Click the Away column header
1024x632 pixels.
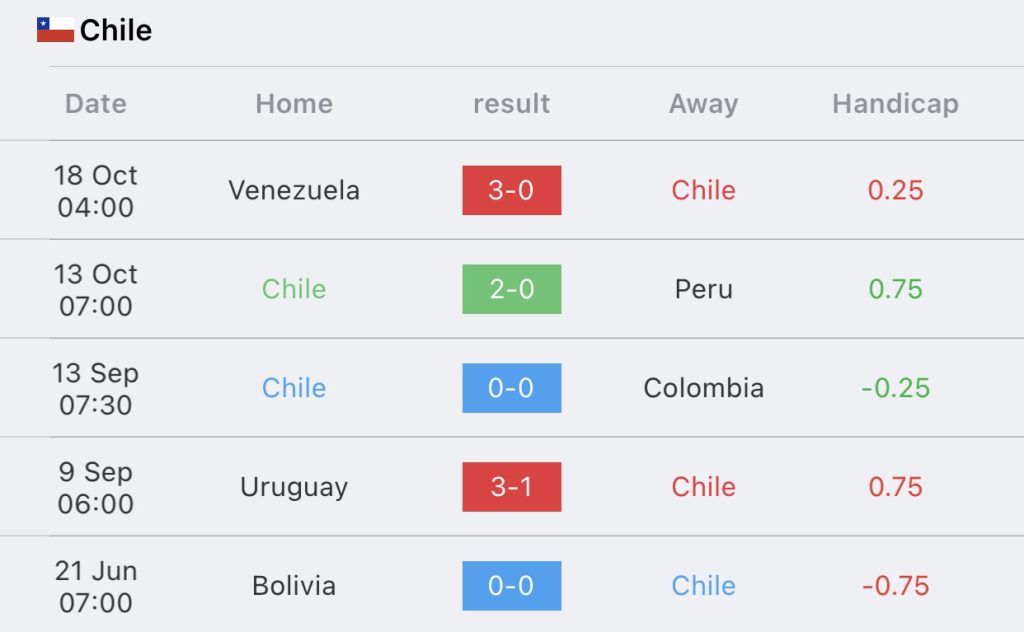(703, 104)
